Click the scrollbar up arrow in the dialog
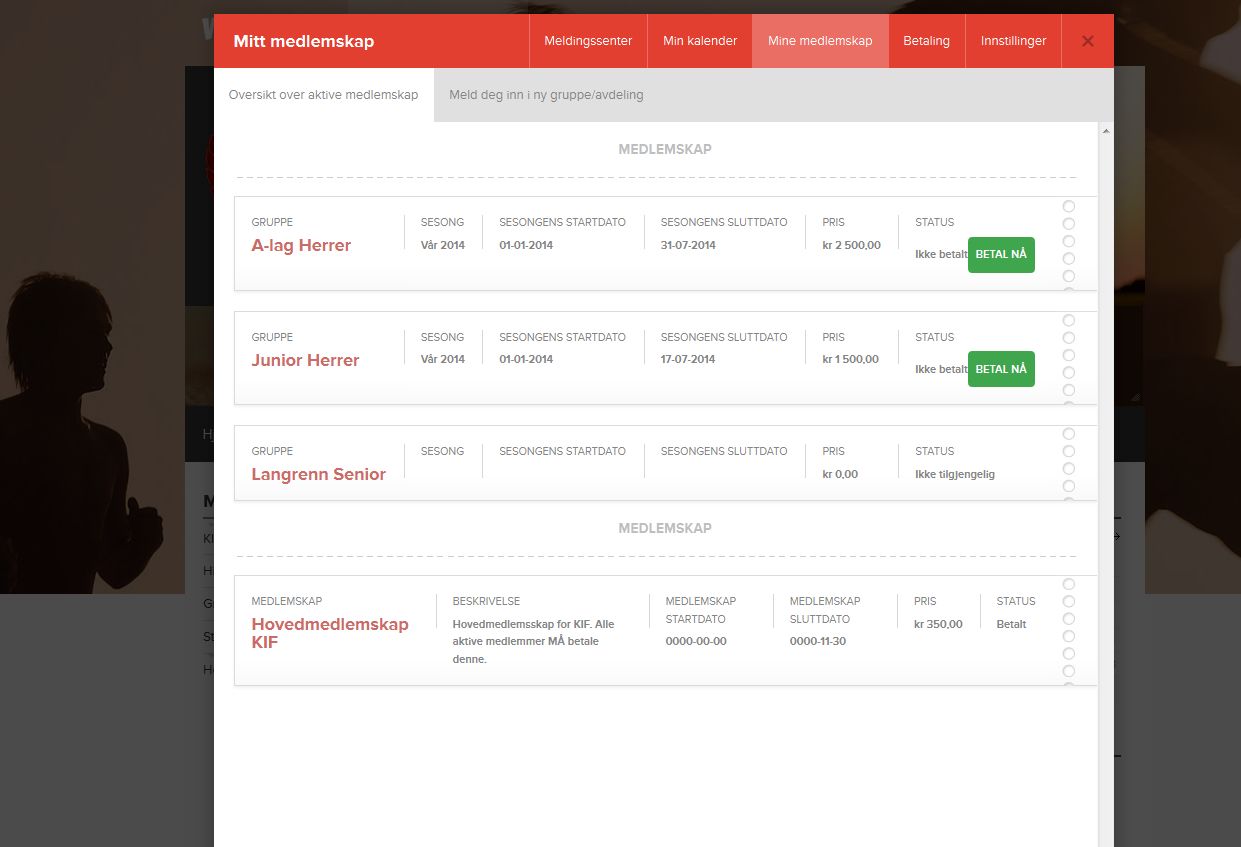This screenshot has width=1241, height=847. coord(1105,131)
